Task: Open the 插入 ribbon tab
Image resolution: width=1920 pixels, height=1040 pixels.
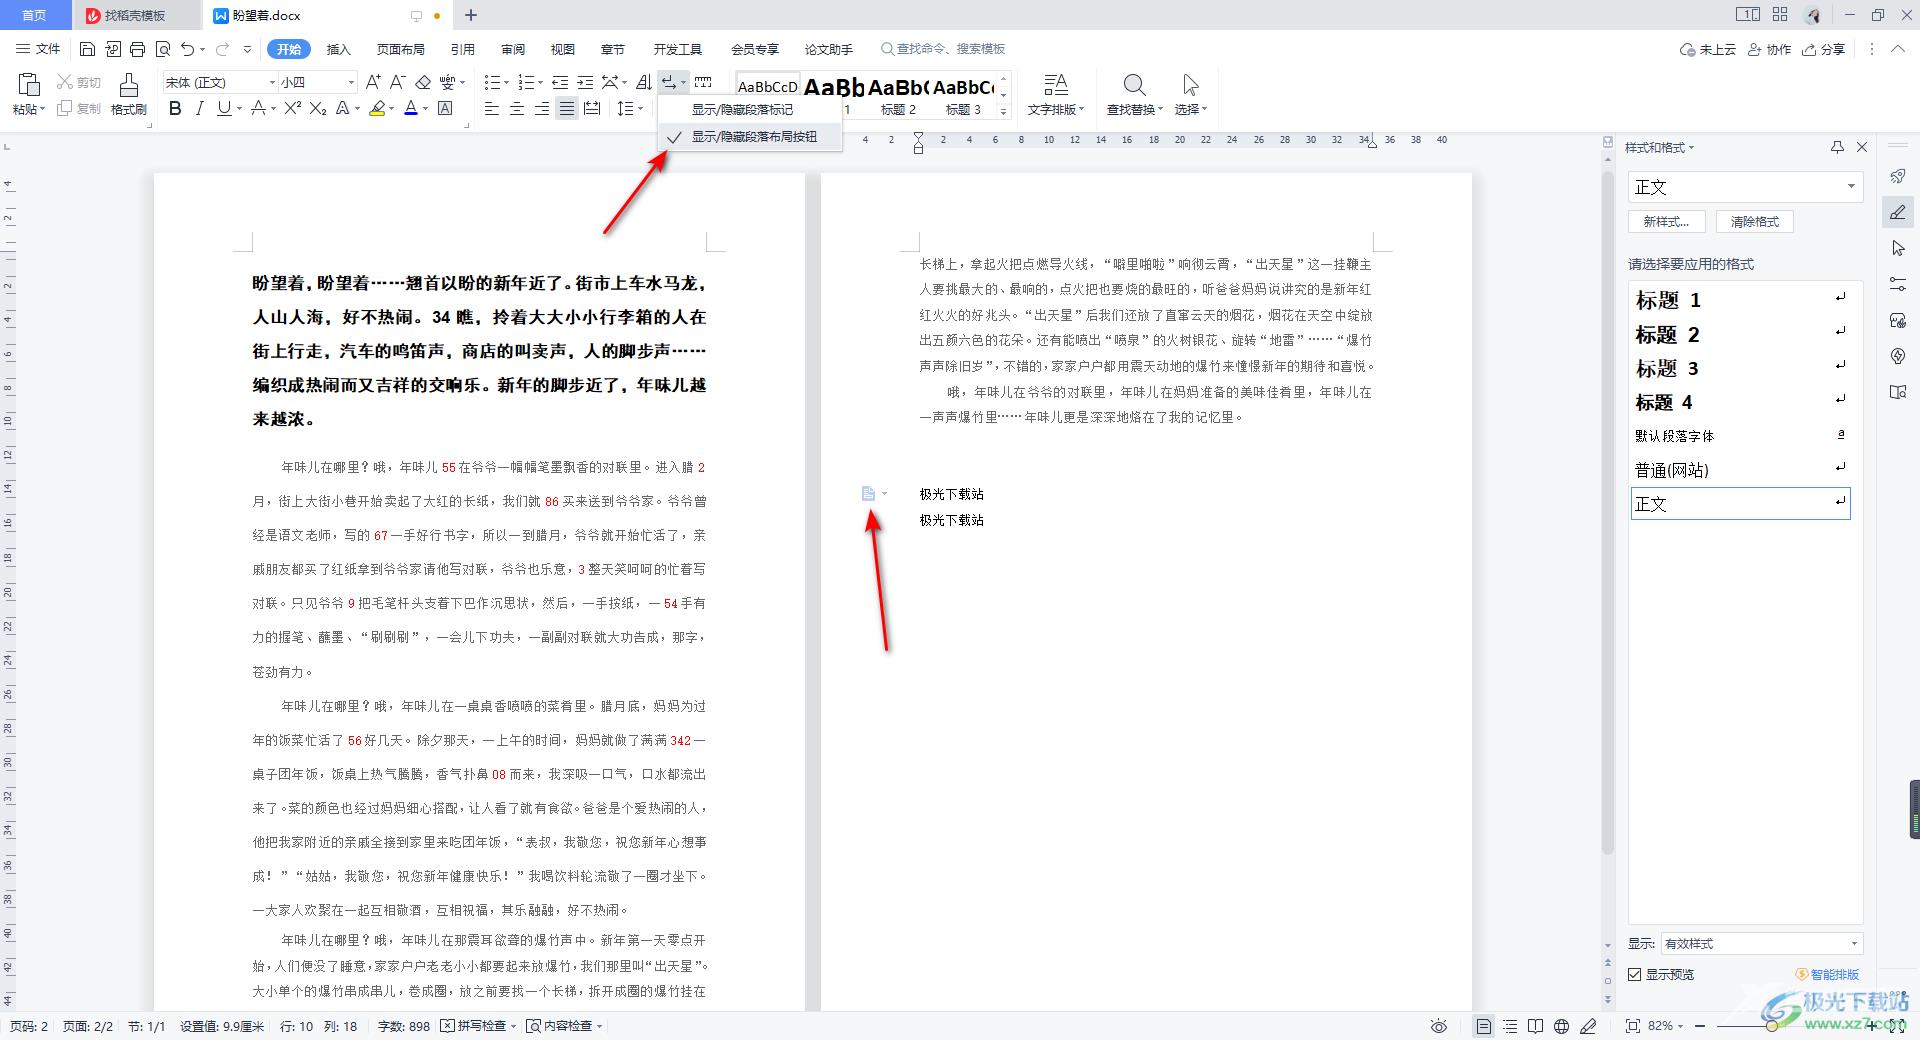Action: click(x=339, y=49)
